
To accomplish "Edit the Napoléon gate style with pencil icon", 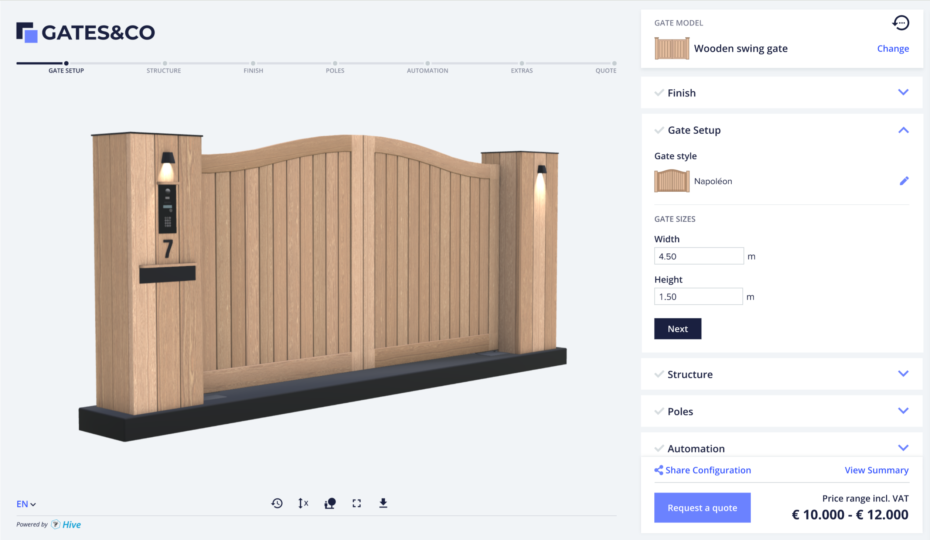I will (x=904, y=181).
